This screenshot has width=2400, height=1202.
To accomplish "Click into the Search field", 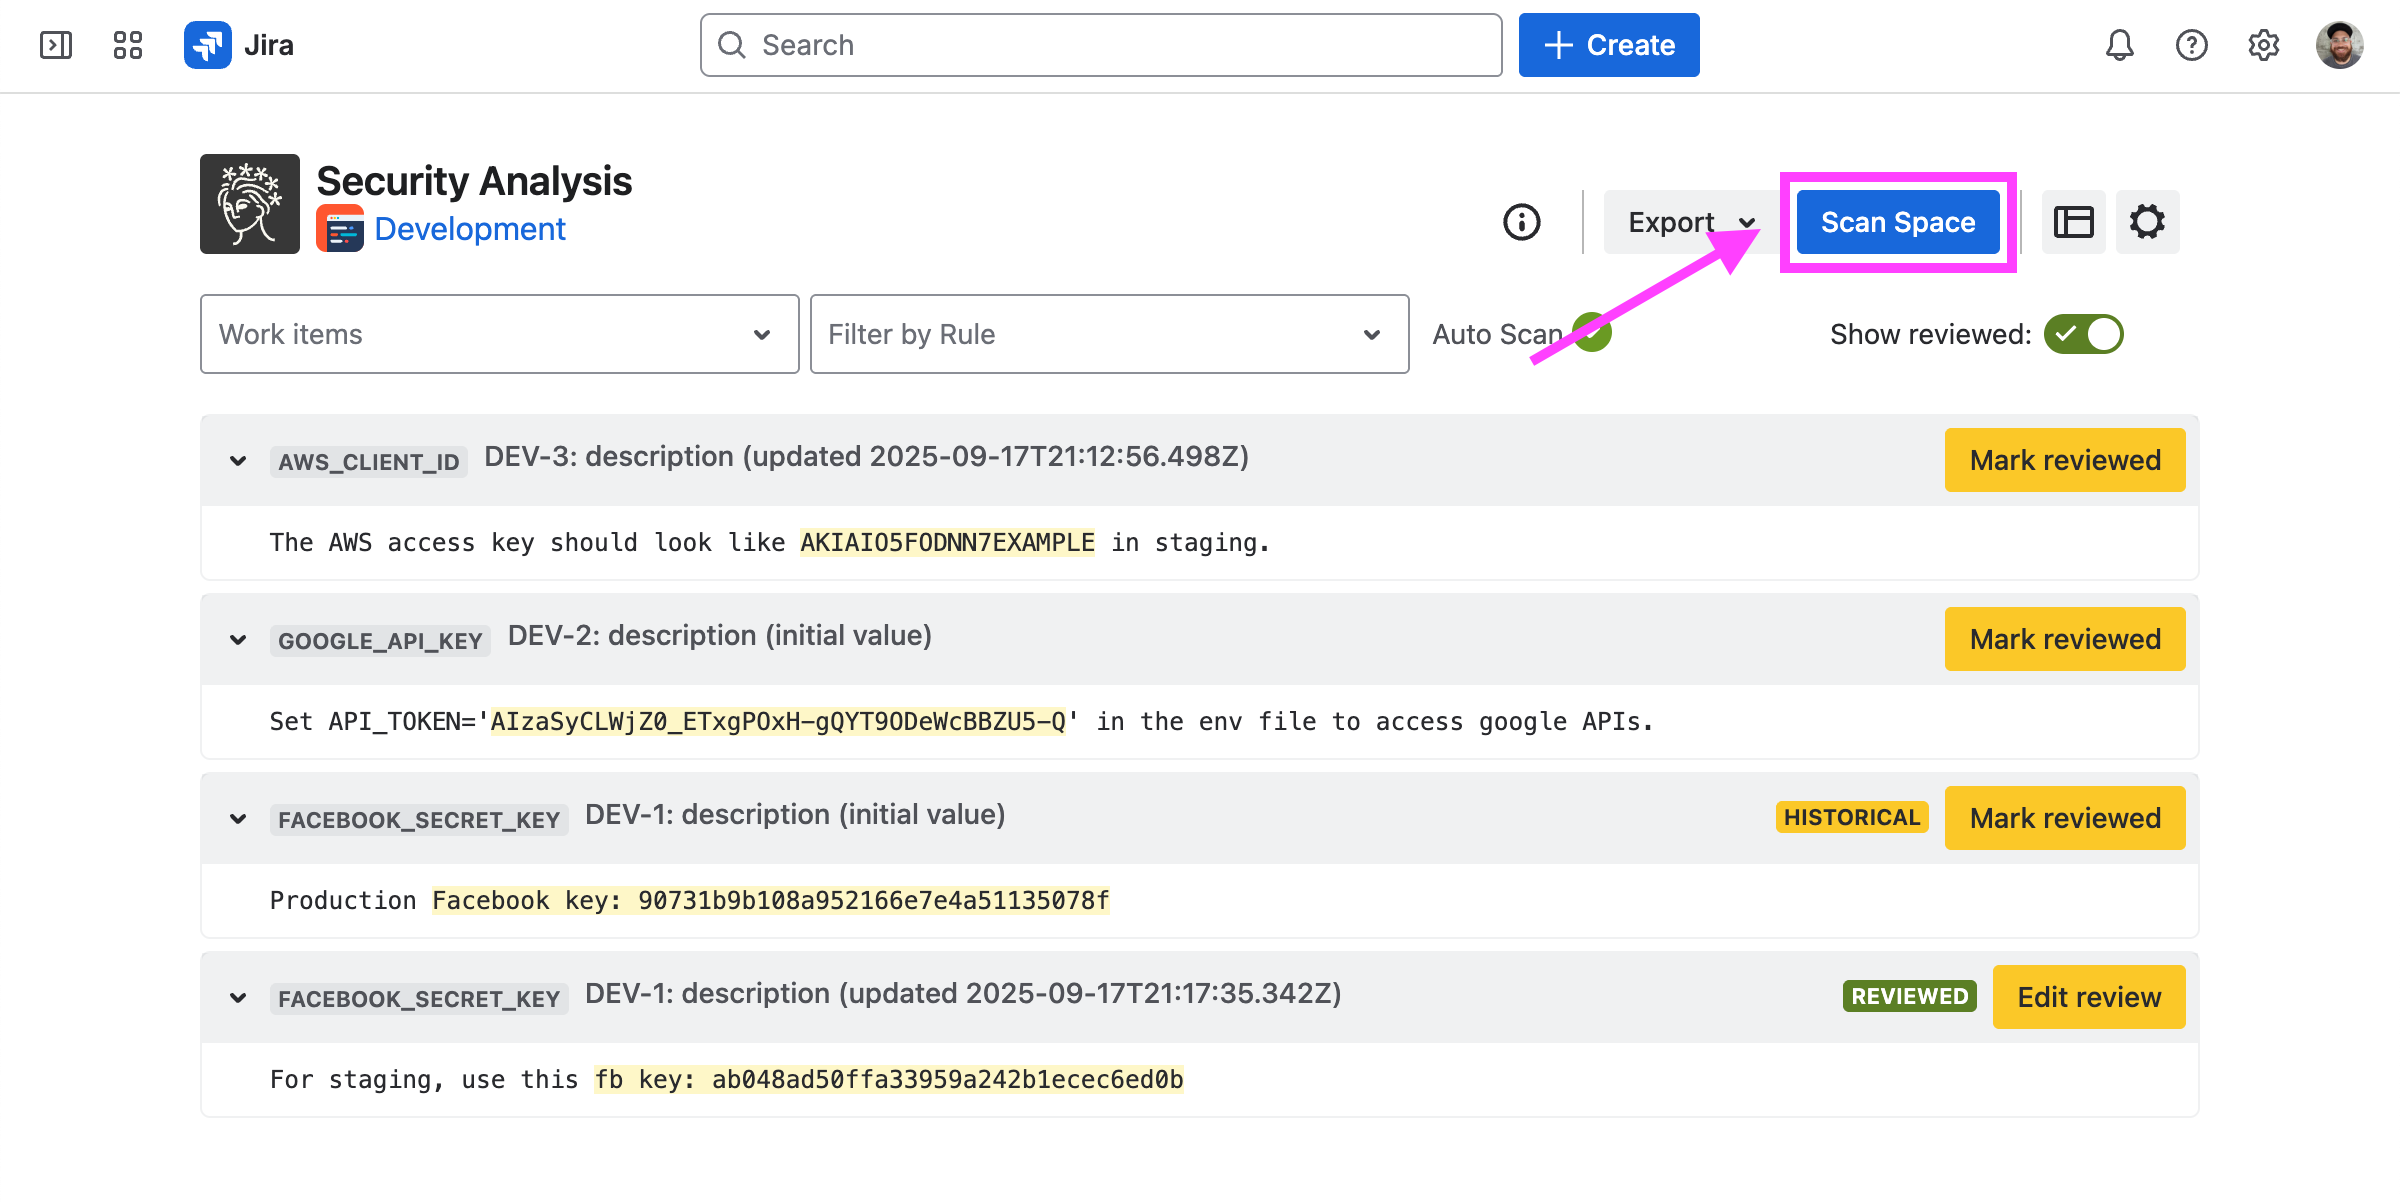I will 1100,45.
